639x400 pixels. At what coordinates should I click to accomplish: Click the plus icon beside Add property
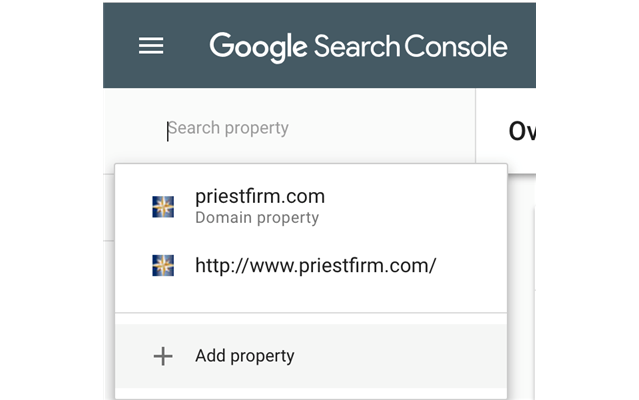tap(162, 356)
